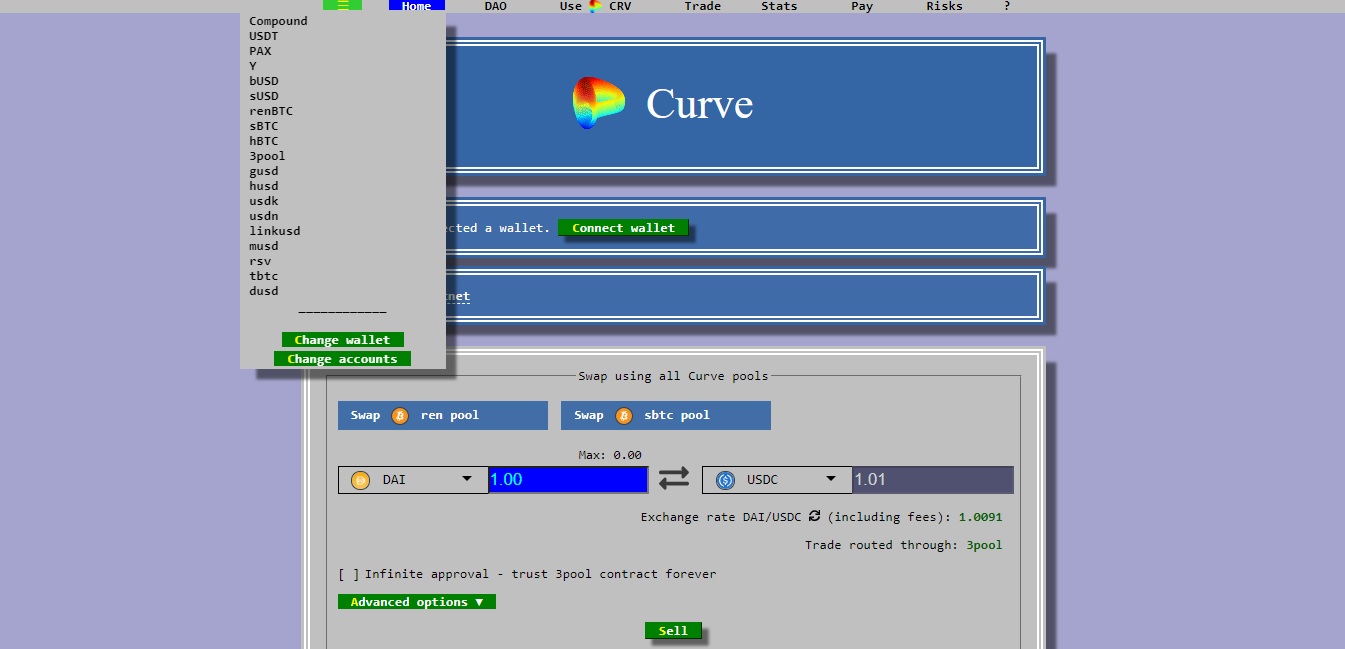This screenshot has width=1345, height=649.
Task: Select rsv pool in side menu
Action: 260,261
